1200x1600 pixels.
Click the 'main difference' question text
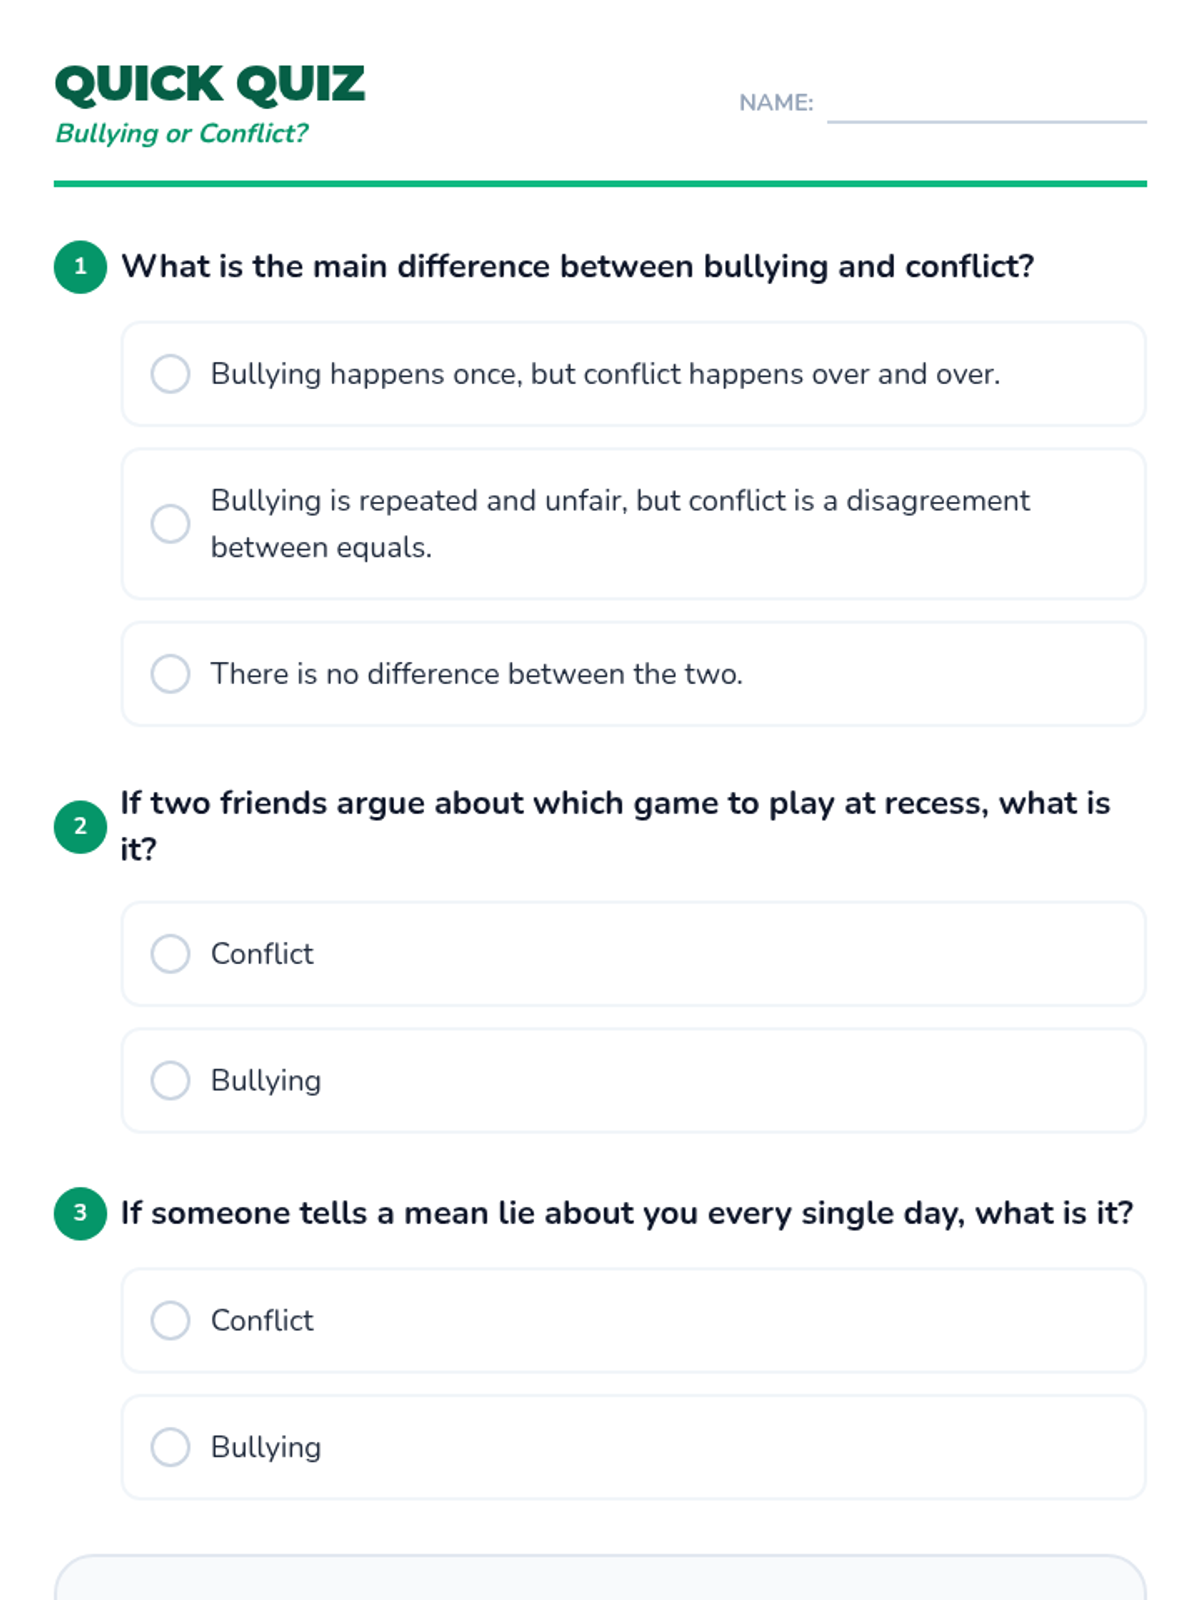click(577, 267)
